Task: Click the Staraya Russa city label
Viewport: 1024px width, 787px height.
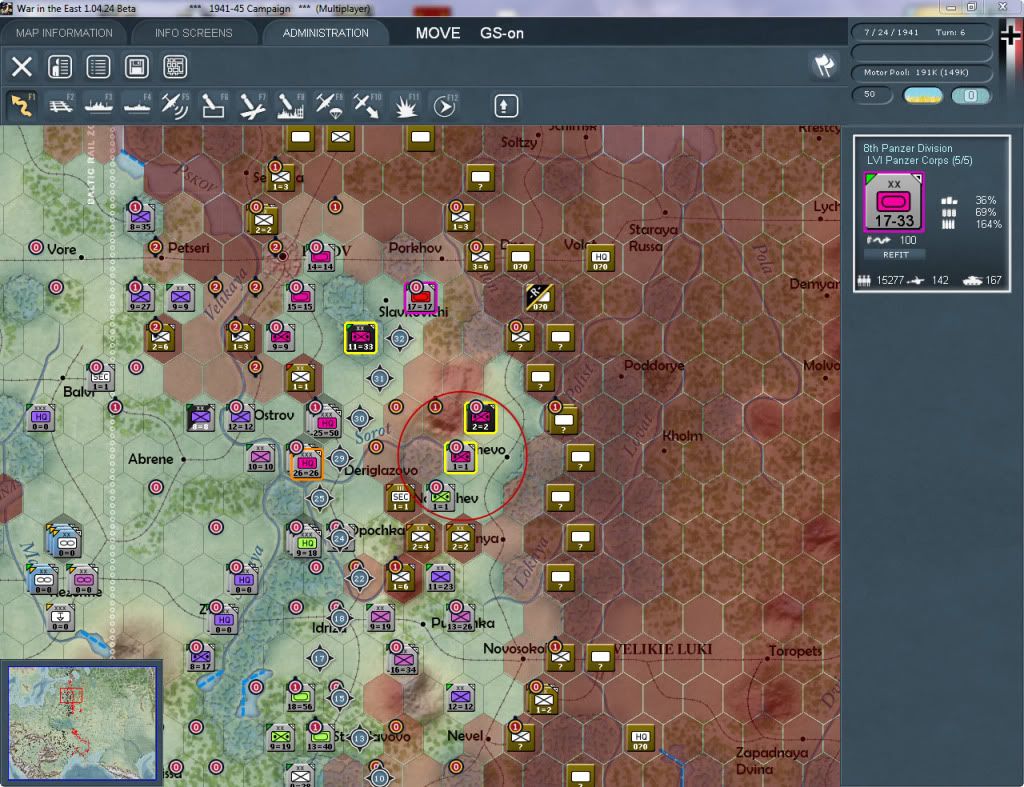Action: (x=653, y=238)
